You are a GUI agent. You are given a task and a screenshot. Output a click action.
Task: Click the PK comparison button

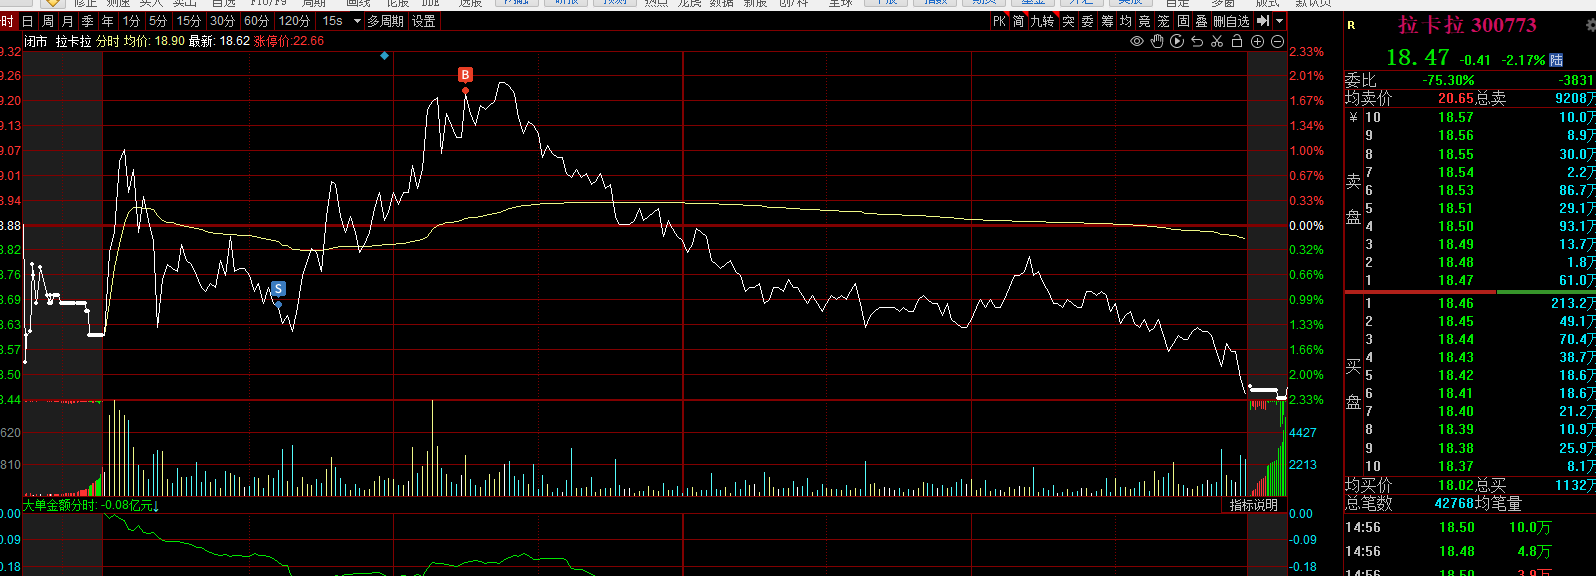(x=999, y=21)
